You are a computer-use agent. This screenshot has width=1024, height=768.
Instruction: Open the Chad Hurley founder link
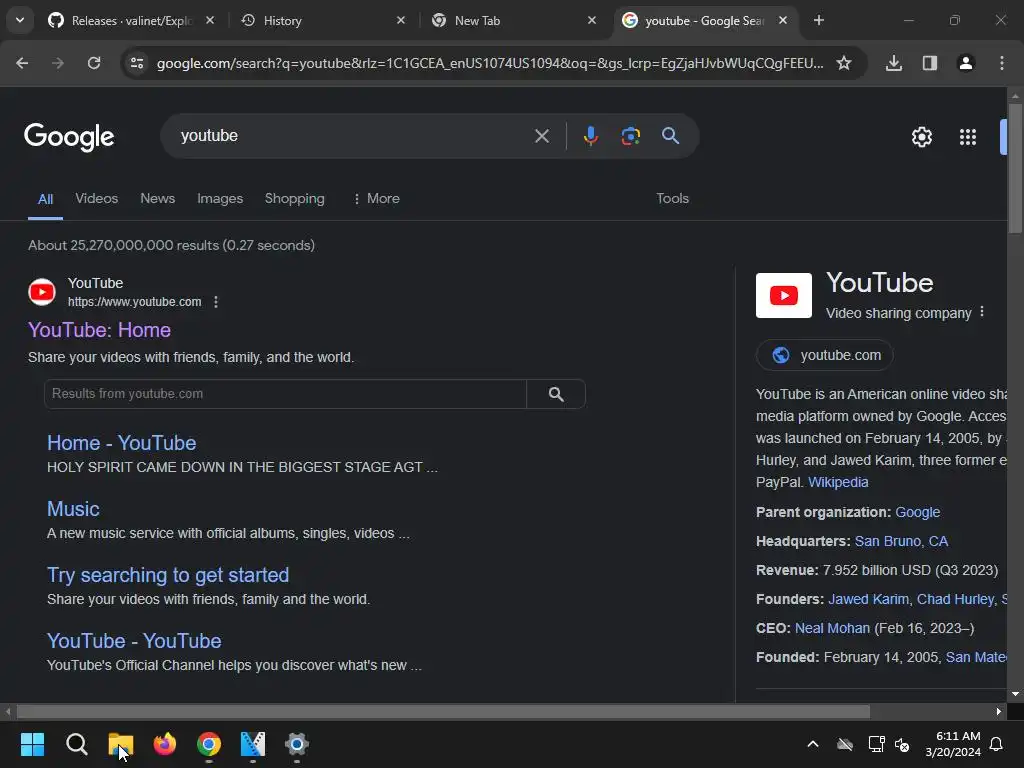tap(955, 599)
